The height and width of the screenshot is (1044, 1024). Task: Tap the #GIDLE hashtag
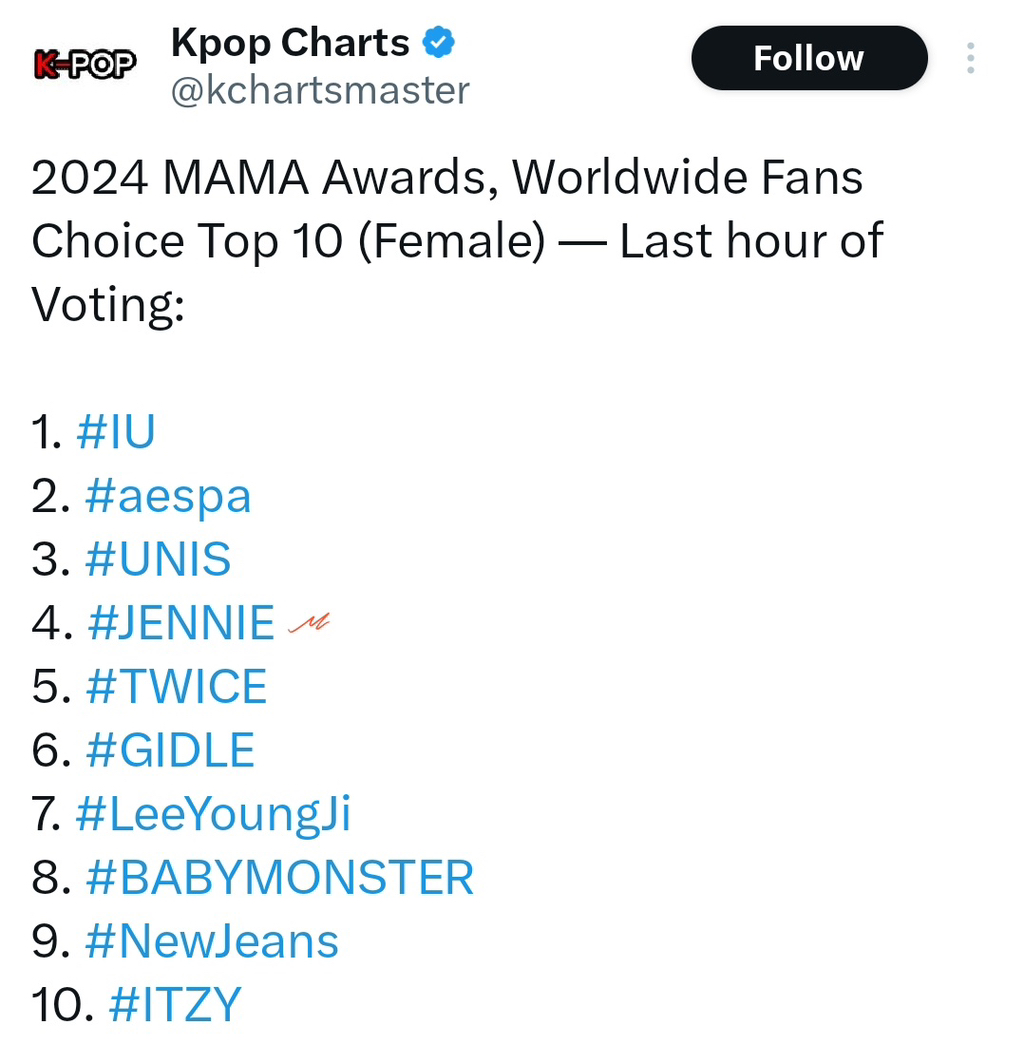point(170,750)
